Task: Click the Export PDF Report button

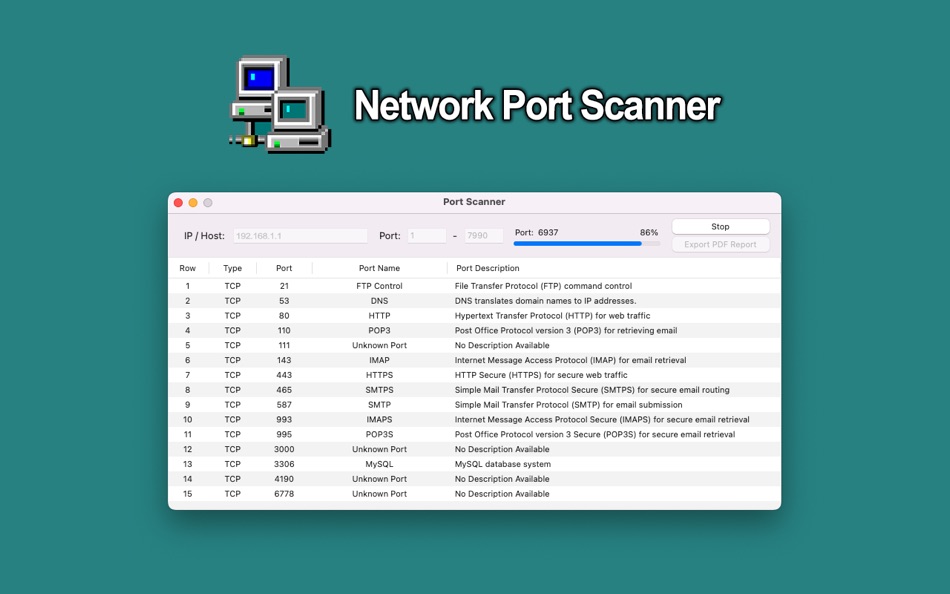Action: 720,243
